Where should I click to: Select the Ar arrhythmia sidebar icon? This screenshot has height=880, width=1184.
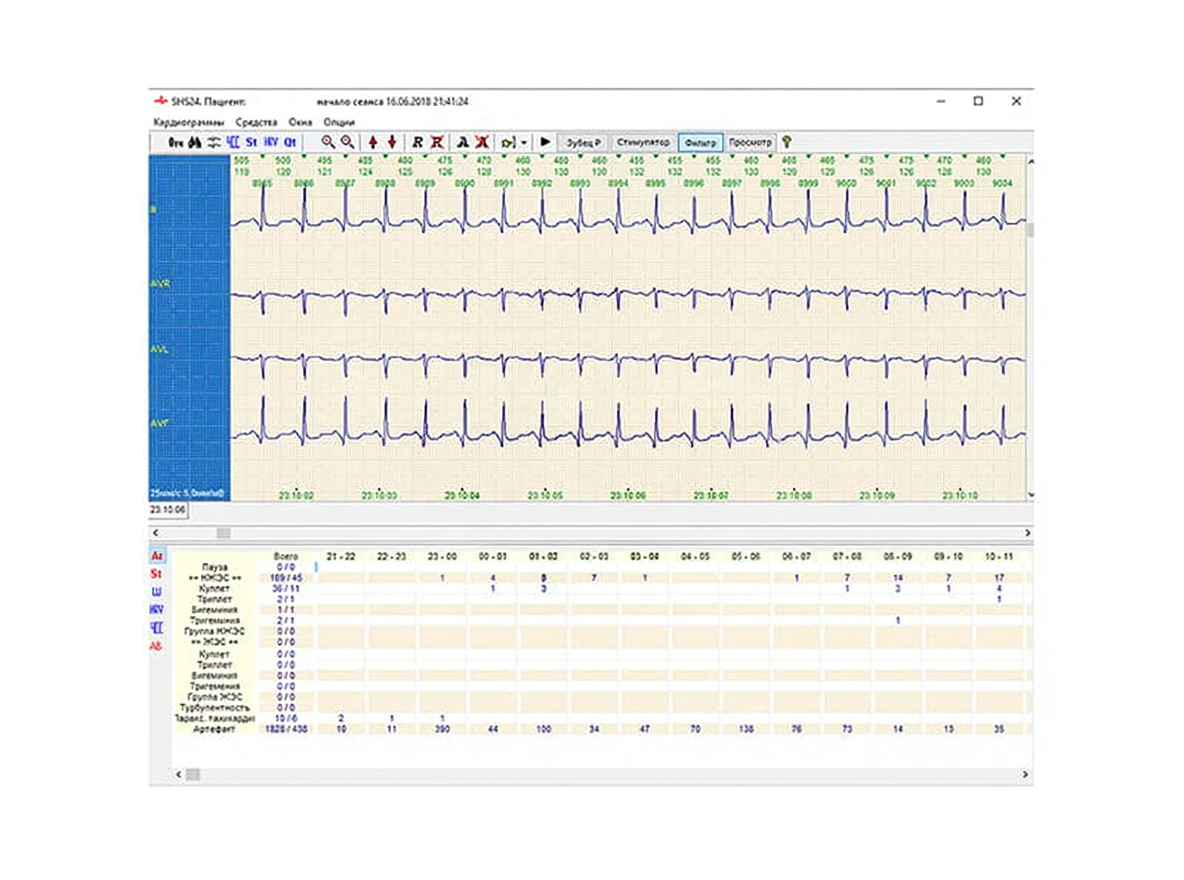[157, 555]
